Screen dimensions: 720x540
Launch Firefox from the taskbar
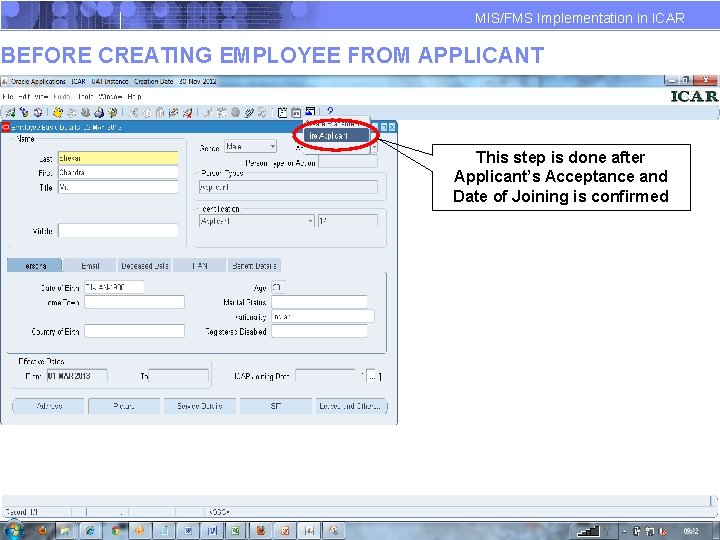pyautogui.click(x=42, y=531)
